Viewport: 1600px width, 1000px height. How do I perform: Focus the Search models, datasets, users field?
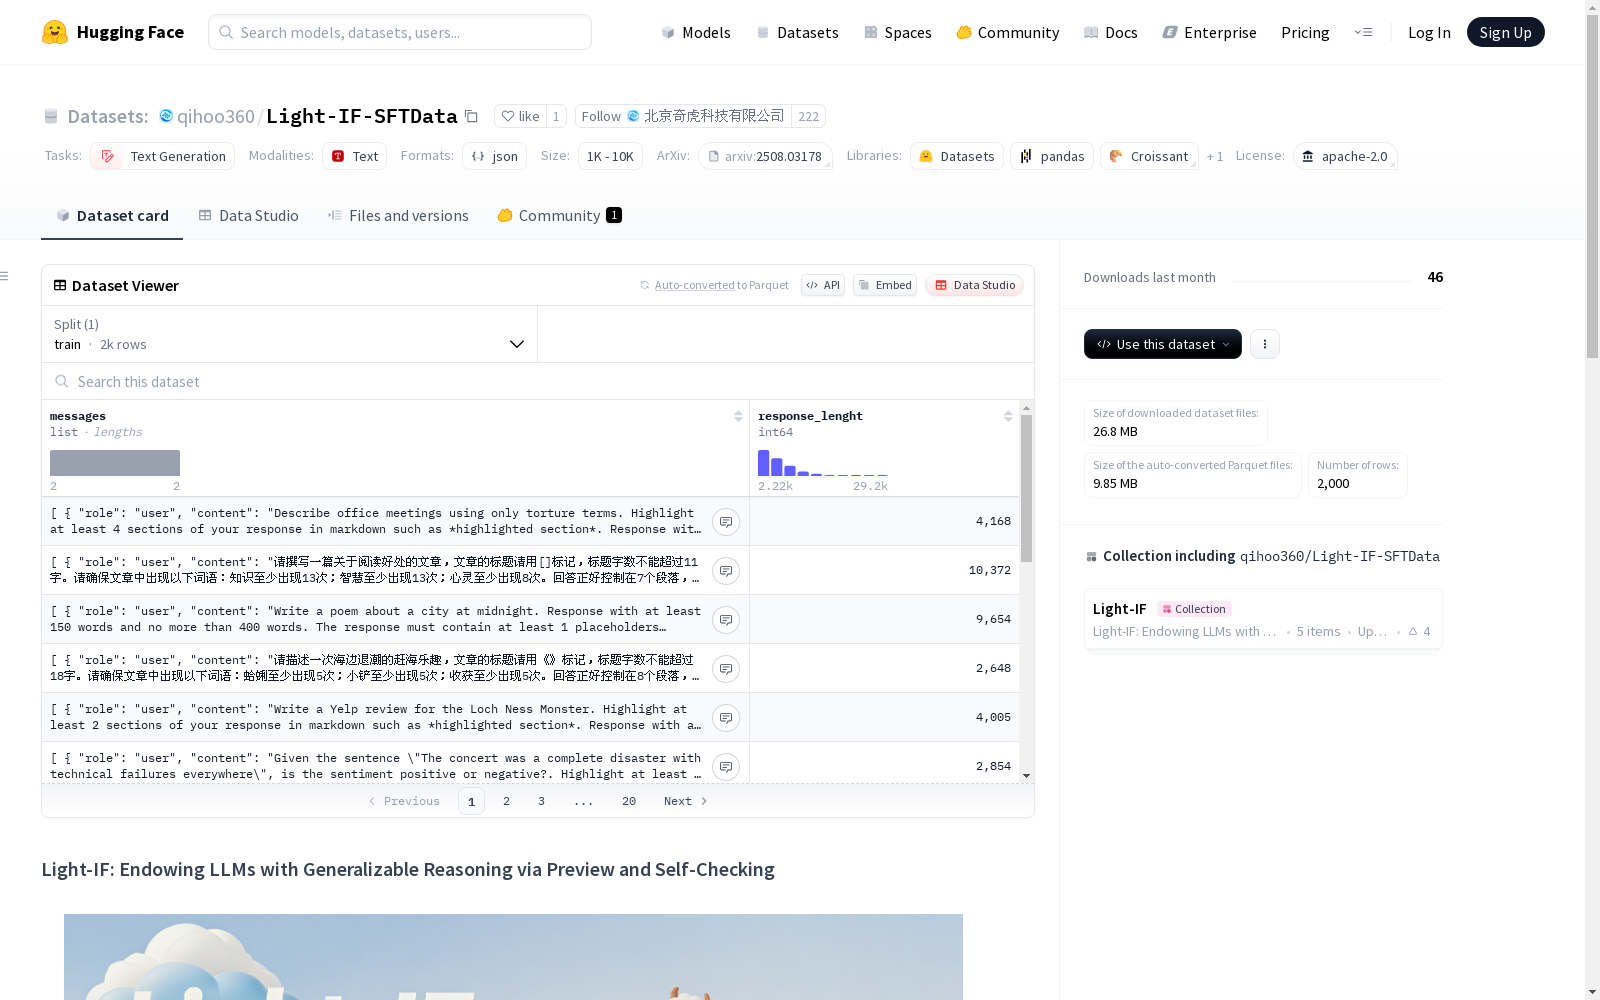[x=400, y=32]
